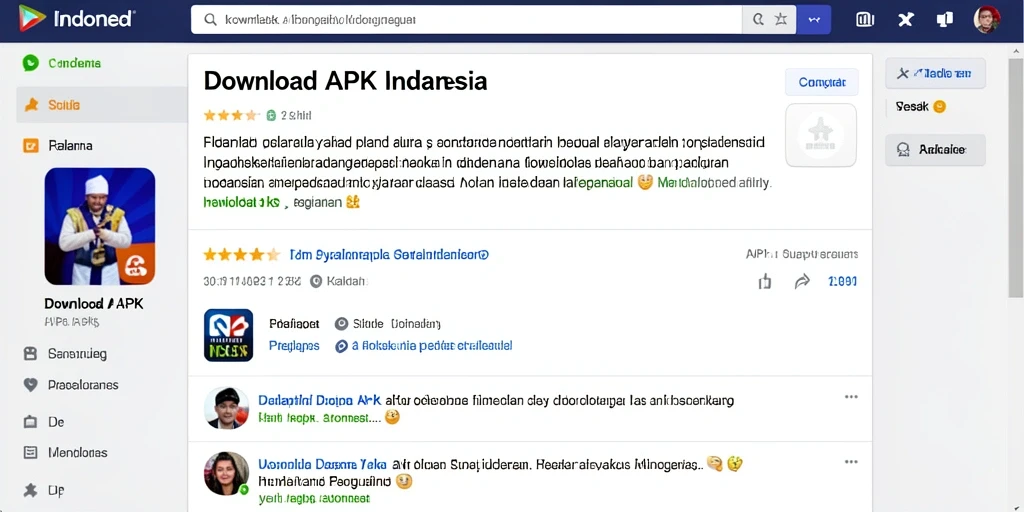Click the orange star icon beside Solute
The width and height of the screenshot is (1024, 512).
coord(31,104)
